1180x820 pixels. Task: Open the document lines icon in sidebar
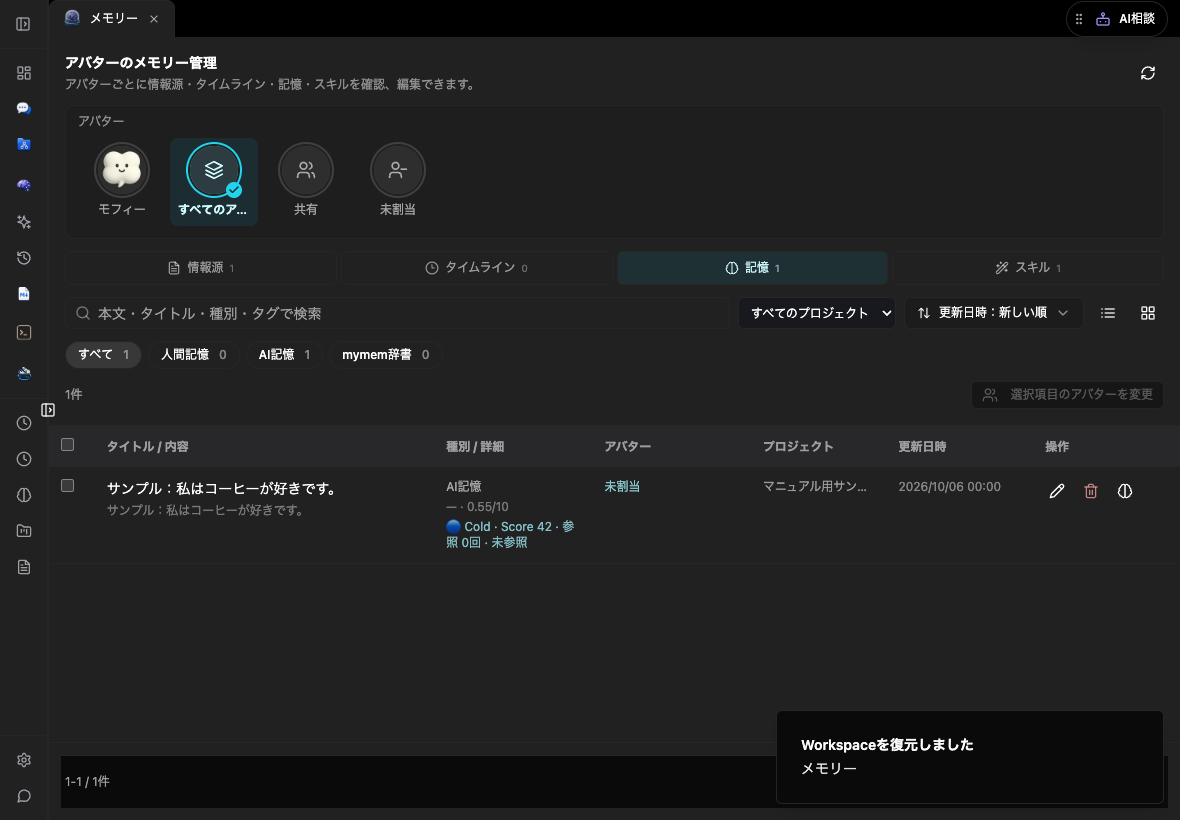(23, 567)
